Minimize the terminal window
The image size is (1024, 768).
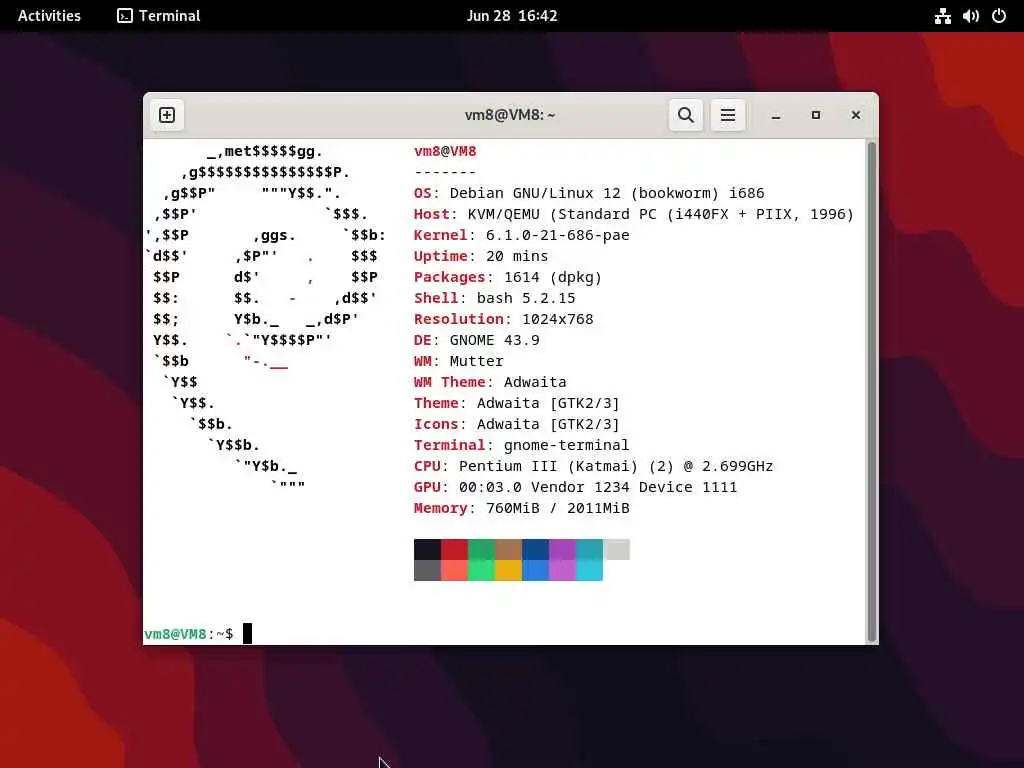pyautogui.click(x=776, y=116)
